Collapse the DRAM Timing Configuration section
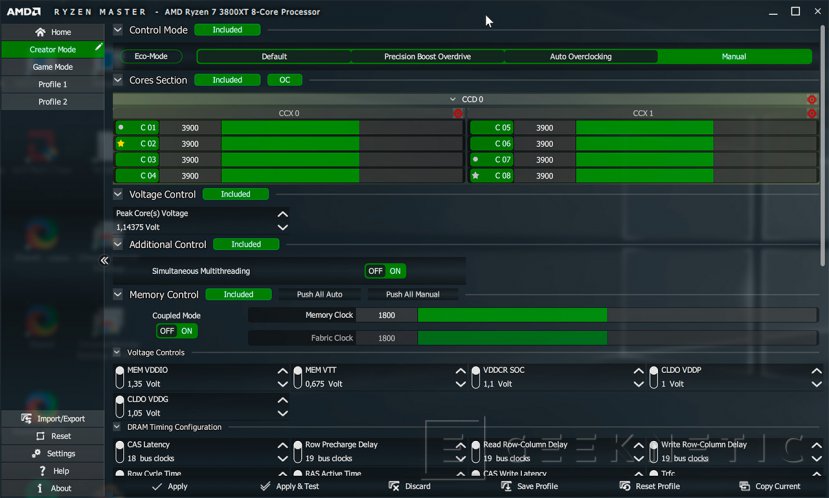829x498 pixels. point(117,427)
